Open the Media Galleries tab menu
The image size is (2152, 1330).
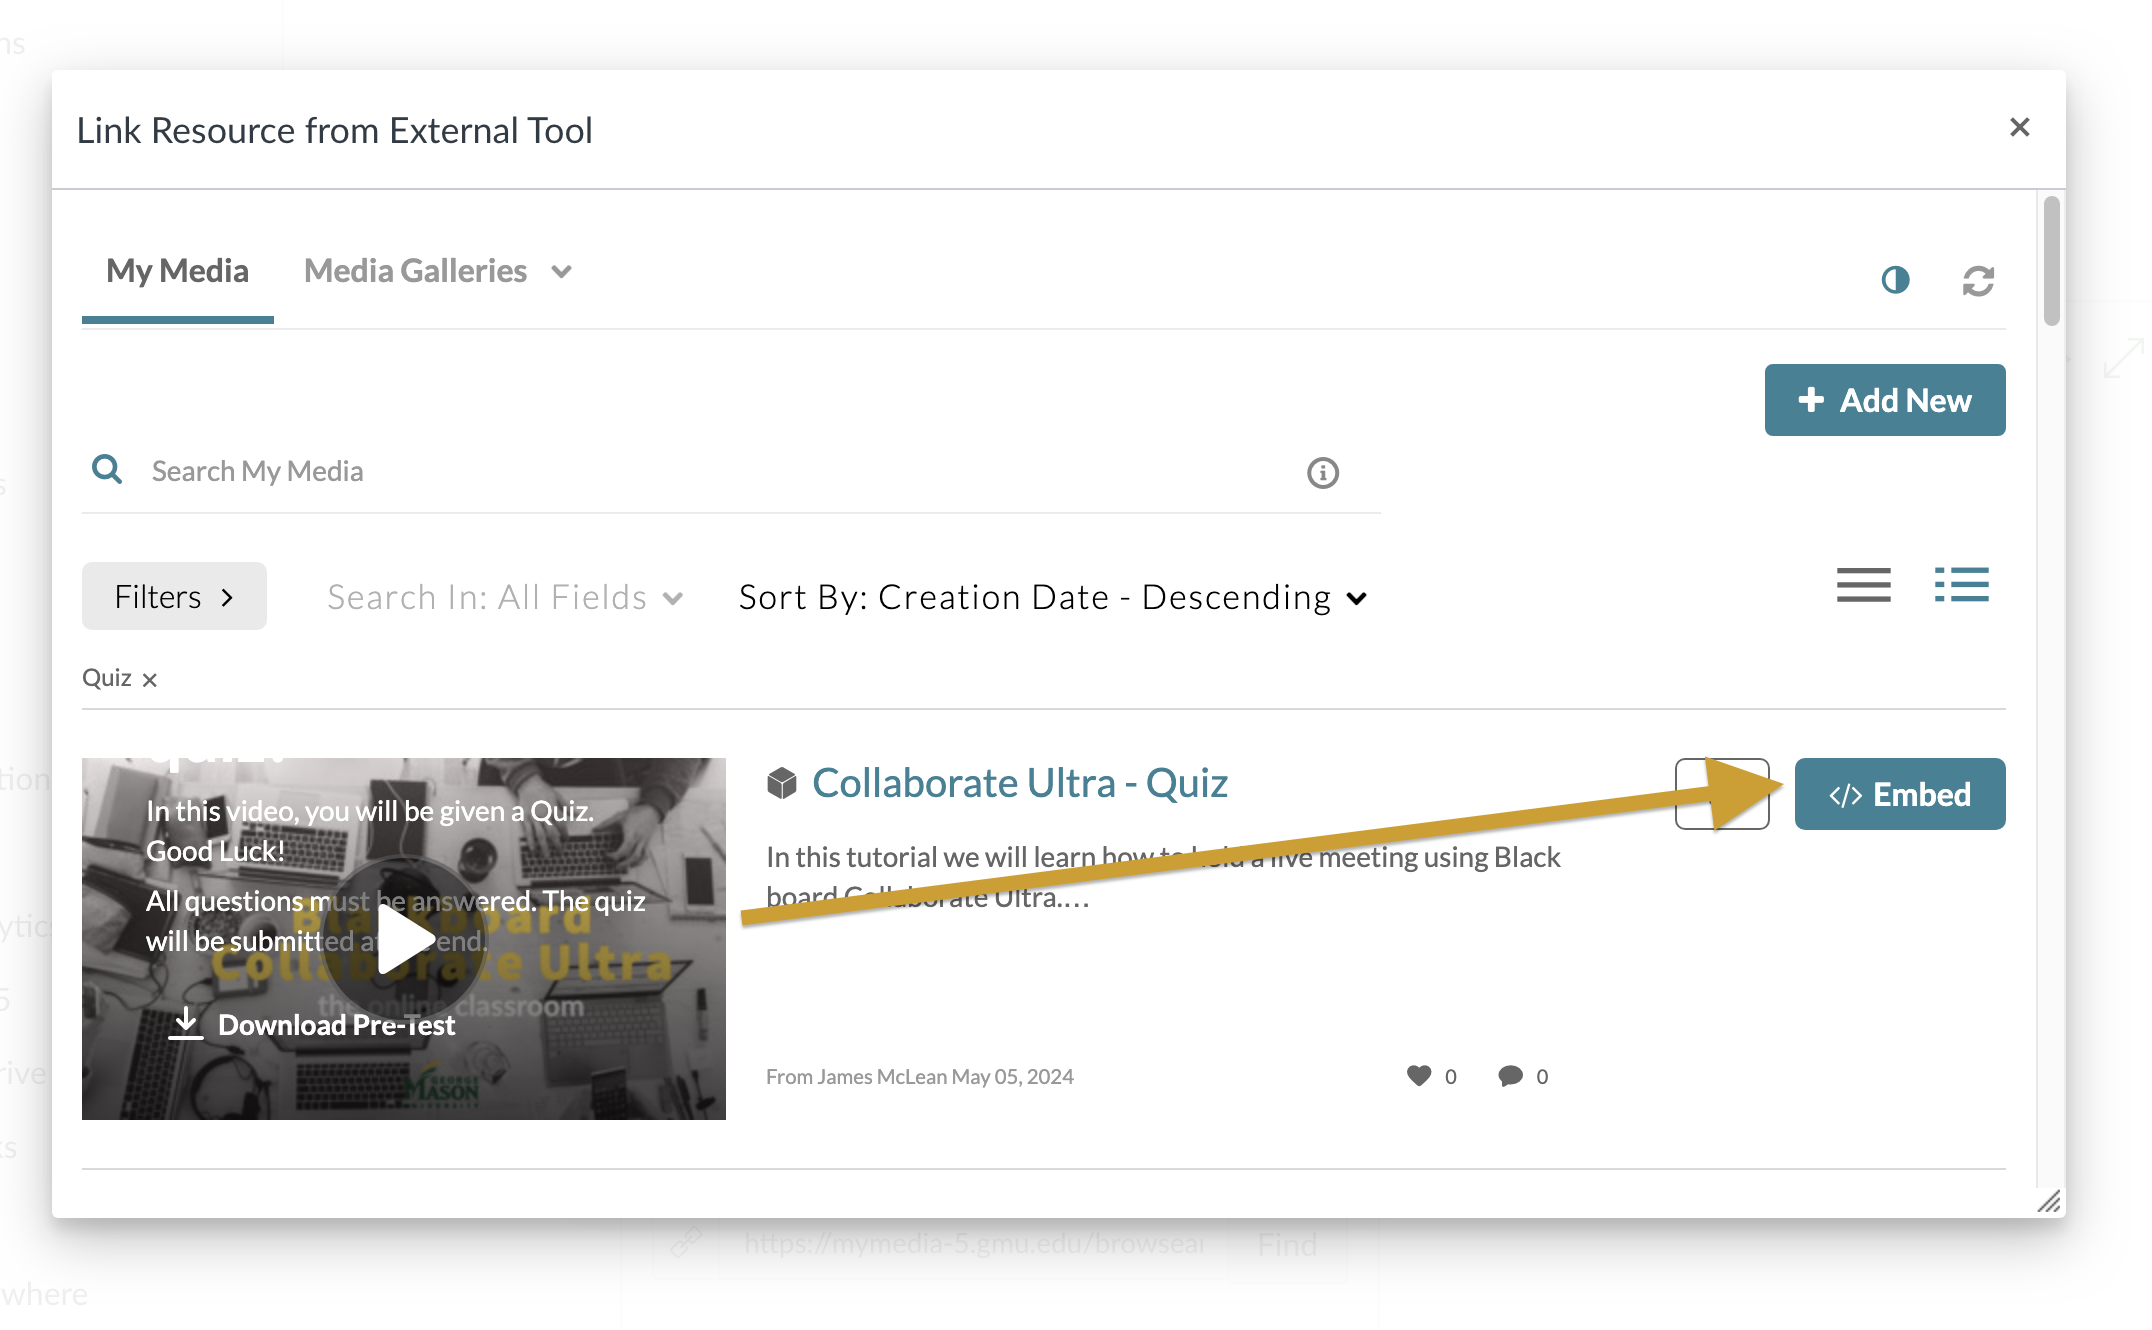(x=438, y=271)
